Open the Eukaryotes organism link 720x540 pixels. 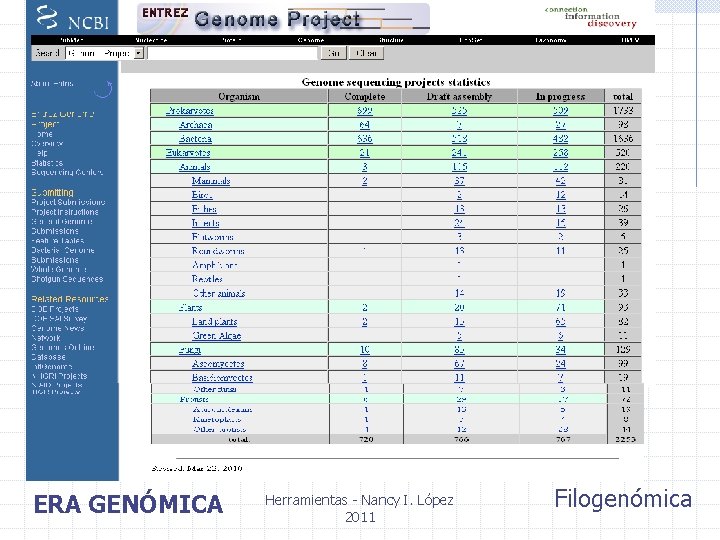(188, 153)
